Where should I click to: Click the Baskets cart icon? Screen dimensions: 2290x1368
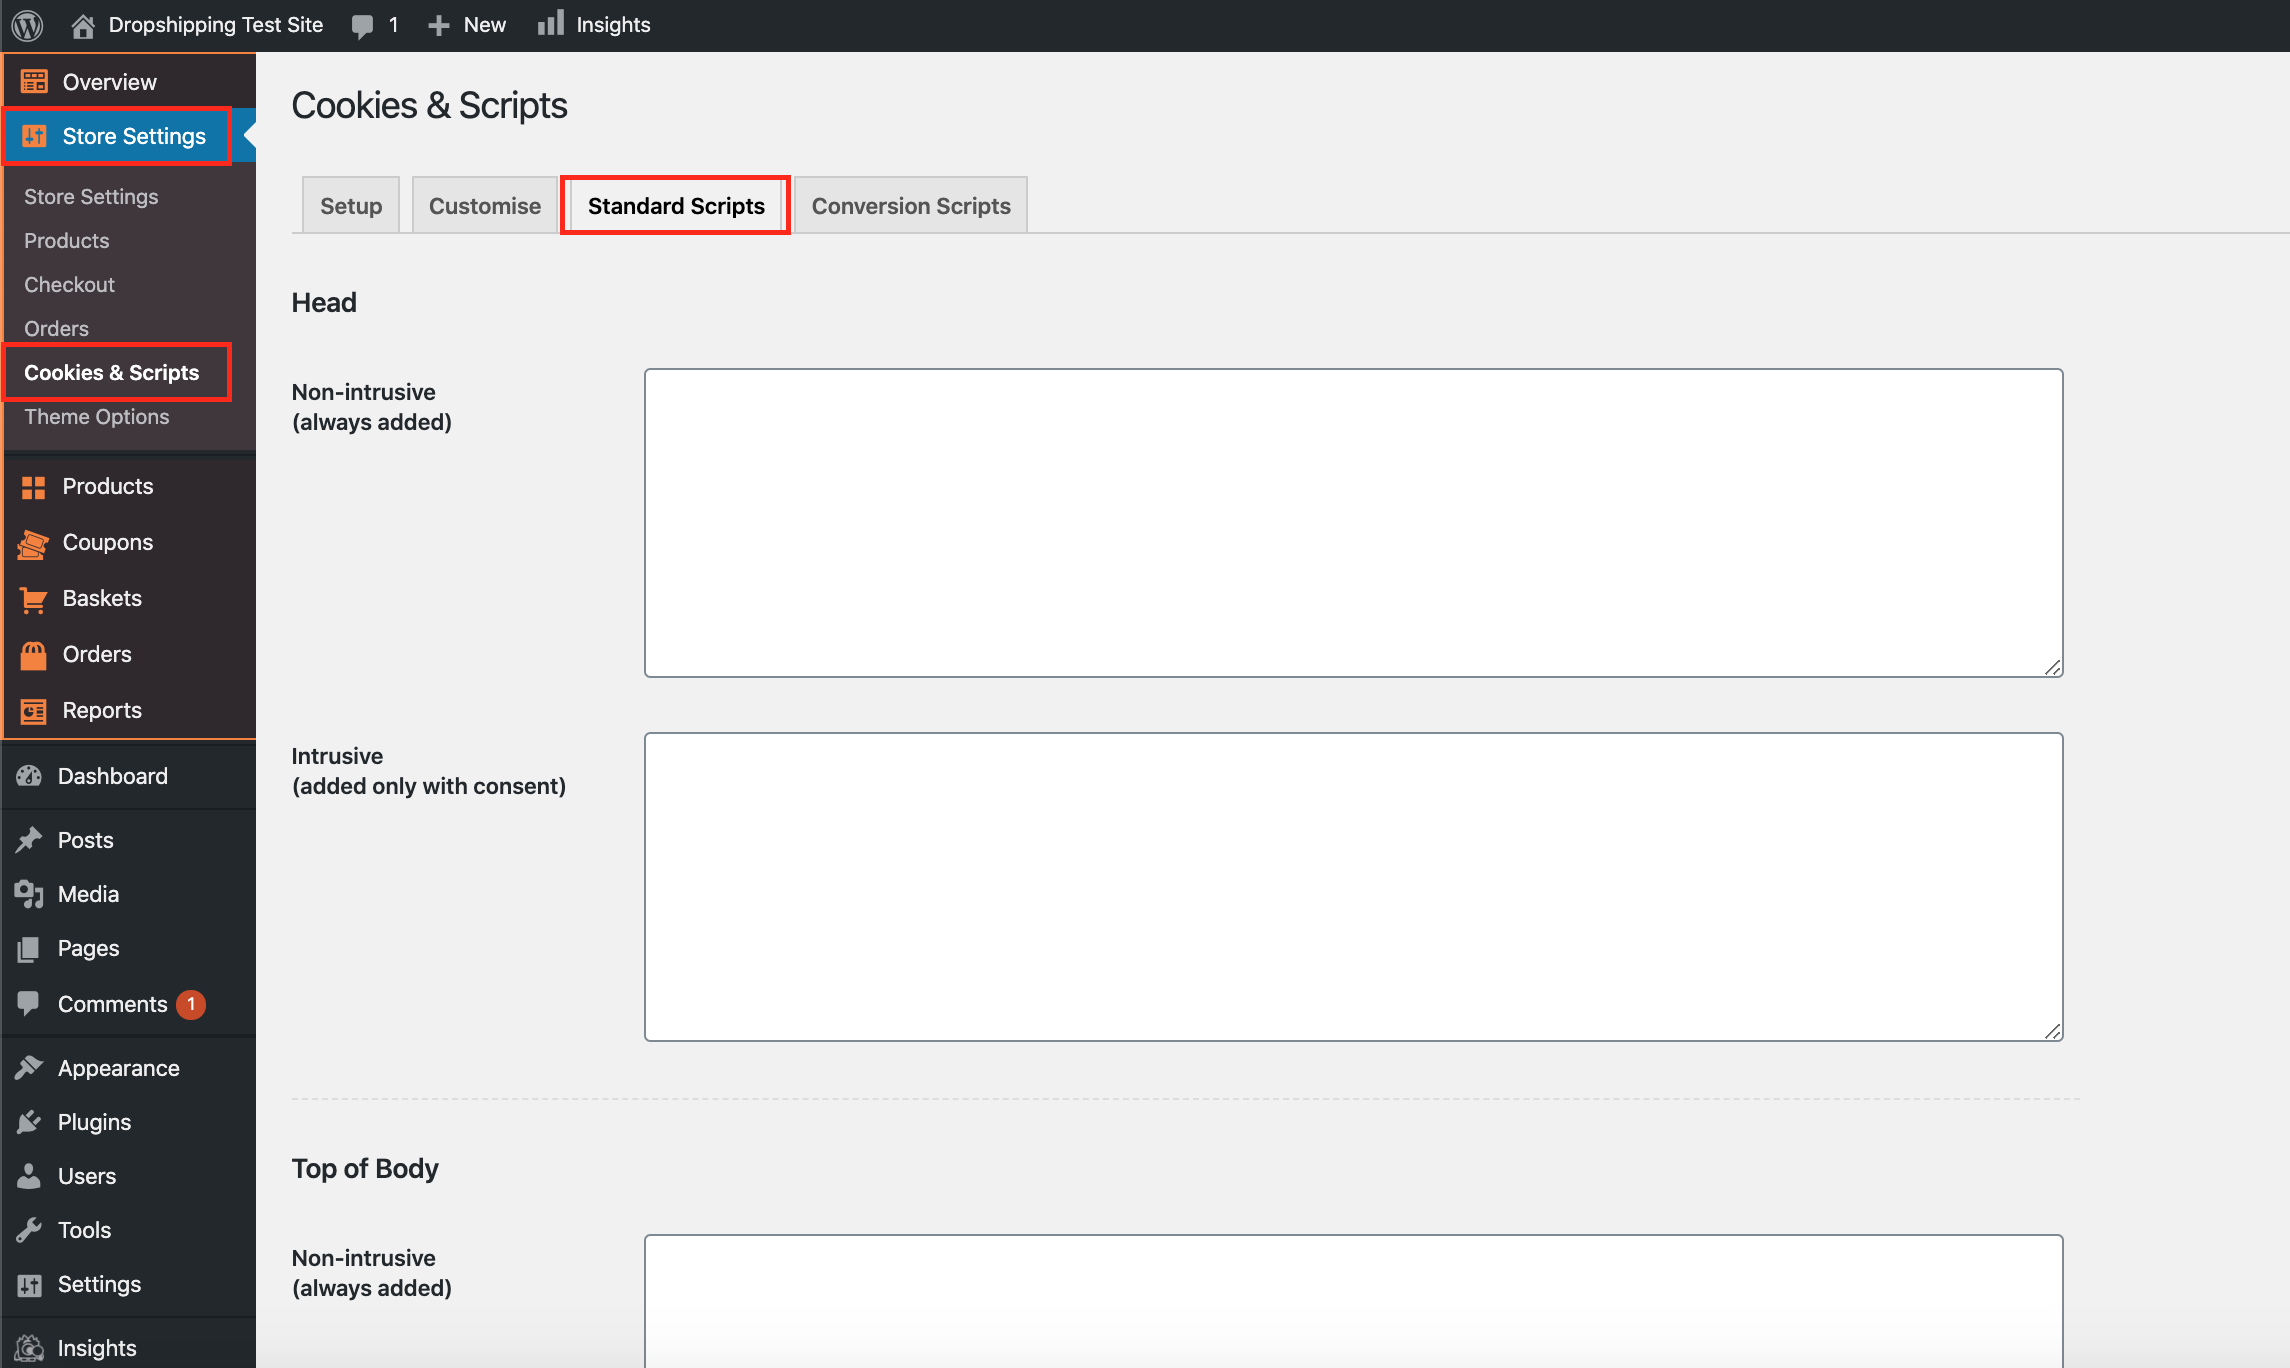[x=33, y=599]
